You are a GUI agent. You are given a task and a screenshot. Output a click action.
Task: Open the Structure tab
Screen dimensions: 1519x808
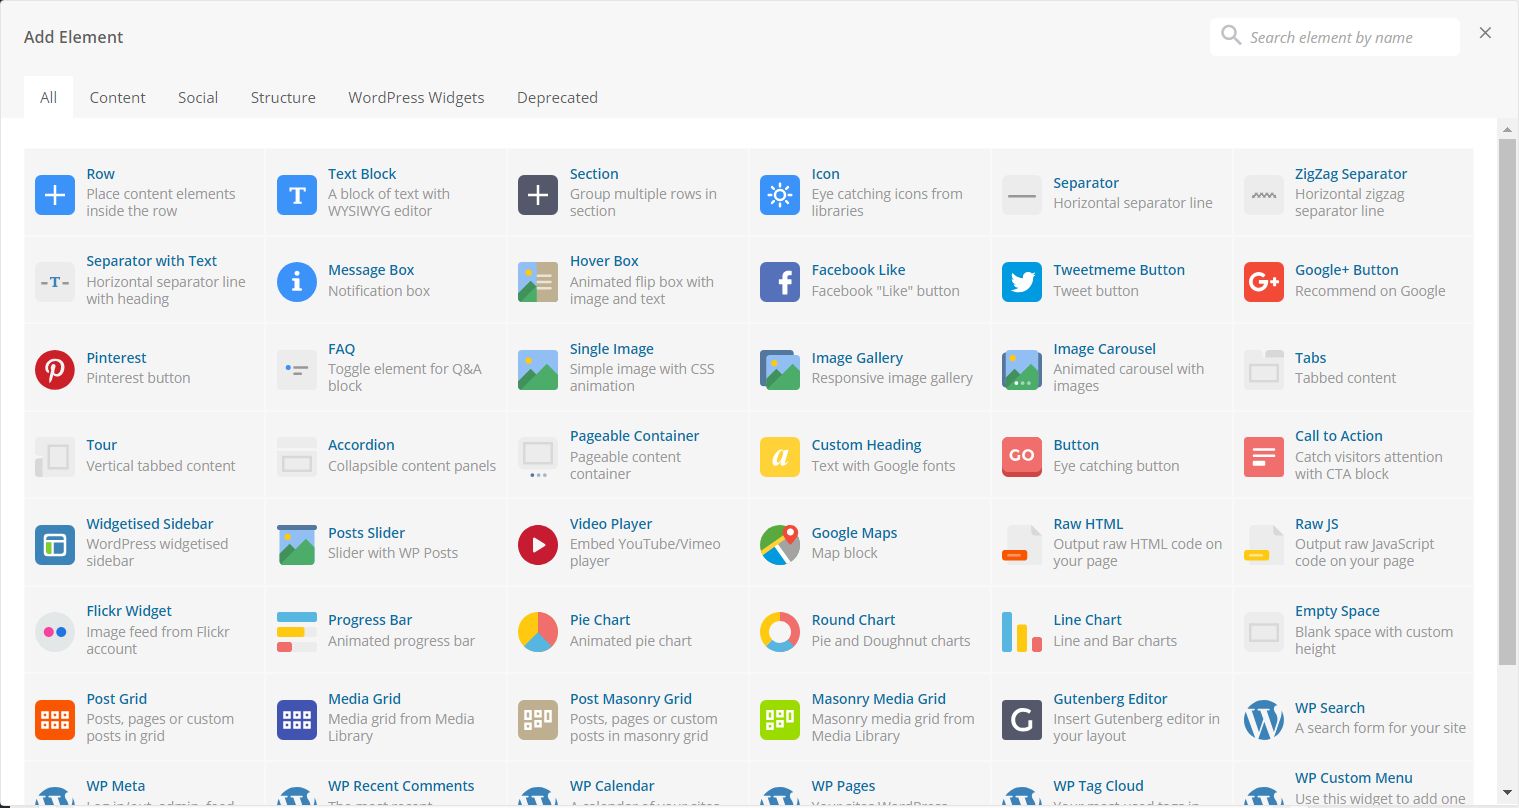[x=283, y=97]
